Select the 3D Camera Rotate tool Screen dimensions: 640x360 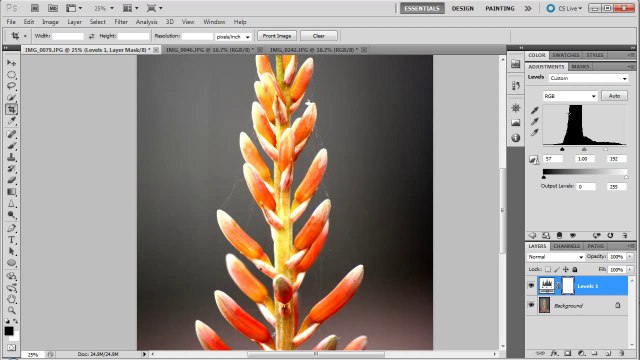(x=11, y=288)
